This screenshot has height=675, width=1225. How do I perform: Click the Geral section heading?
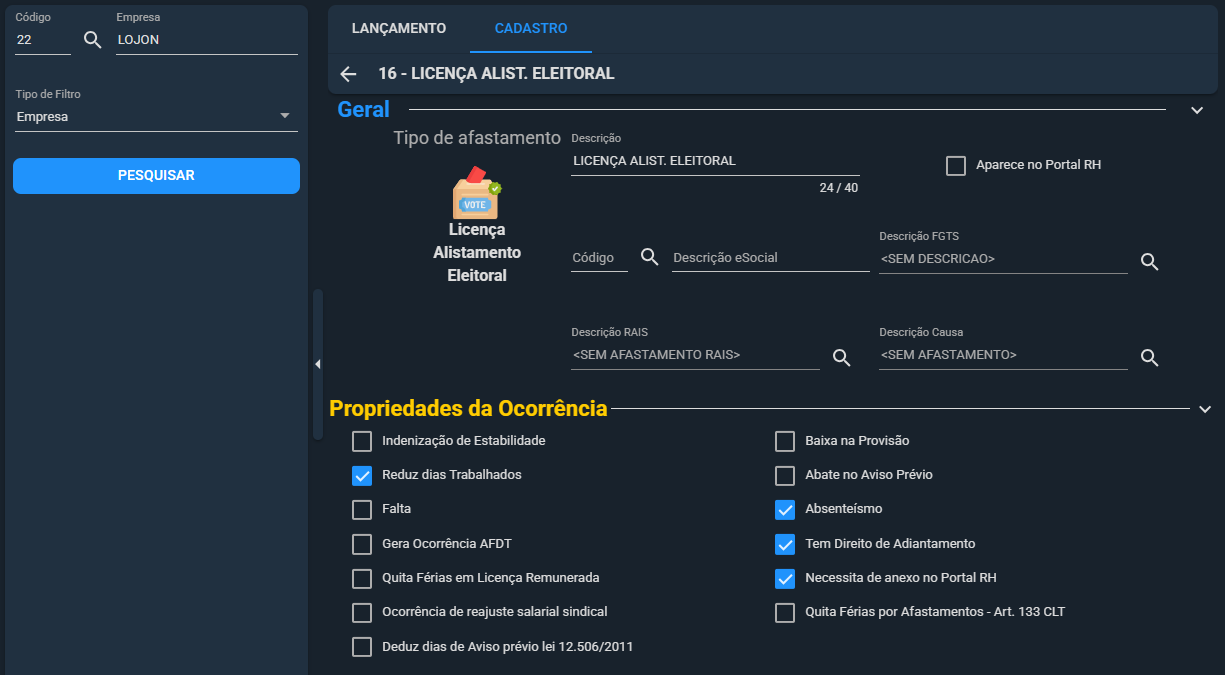tap(363, 110)
